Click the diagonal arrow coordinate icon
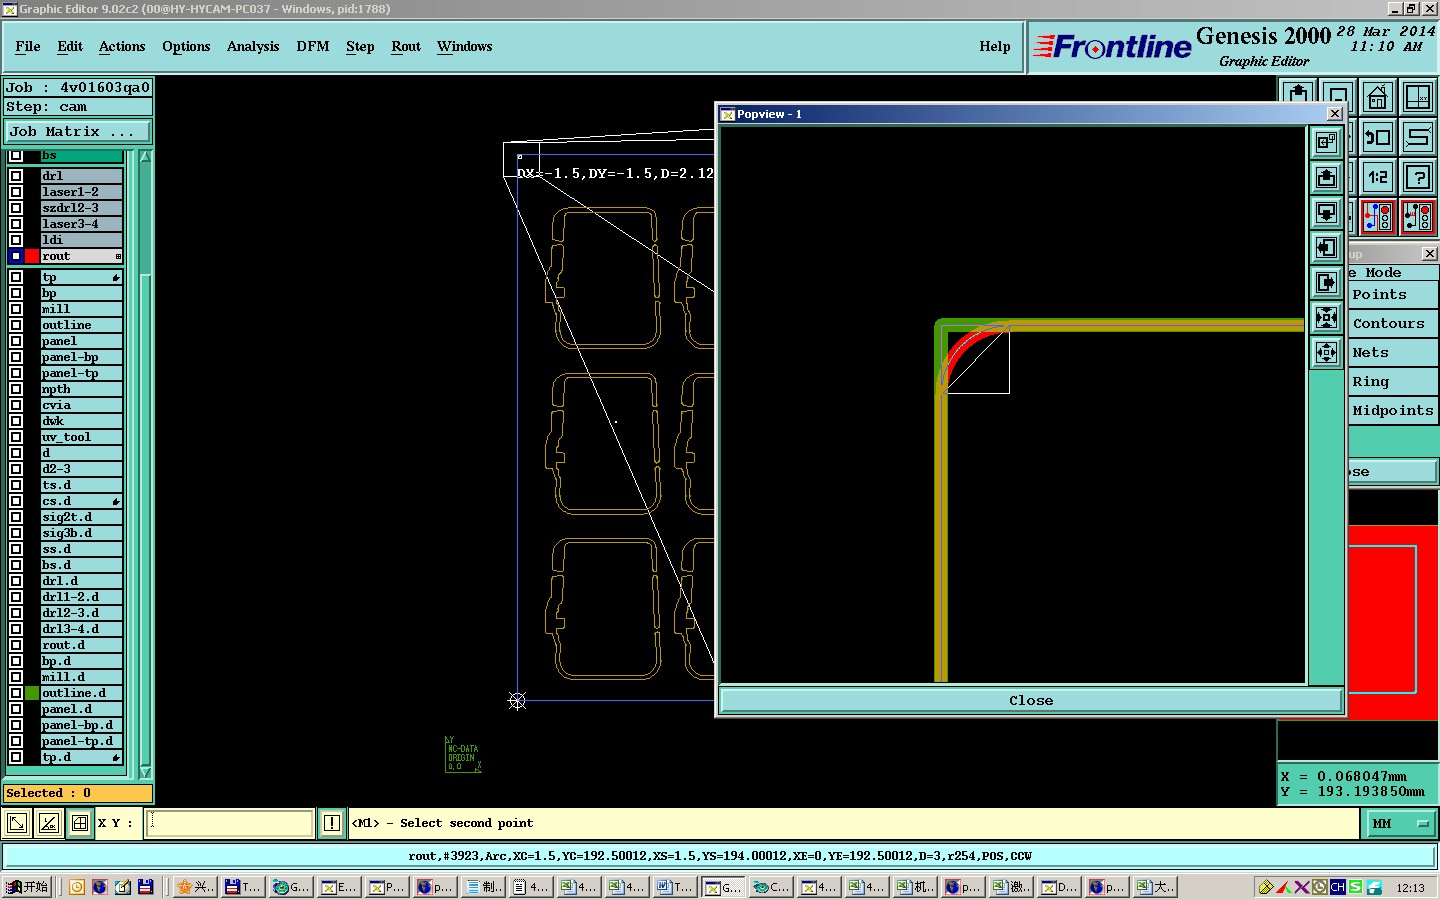This screenshot has height=900, width=1440. tap(17, 823)
